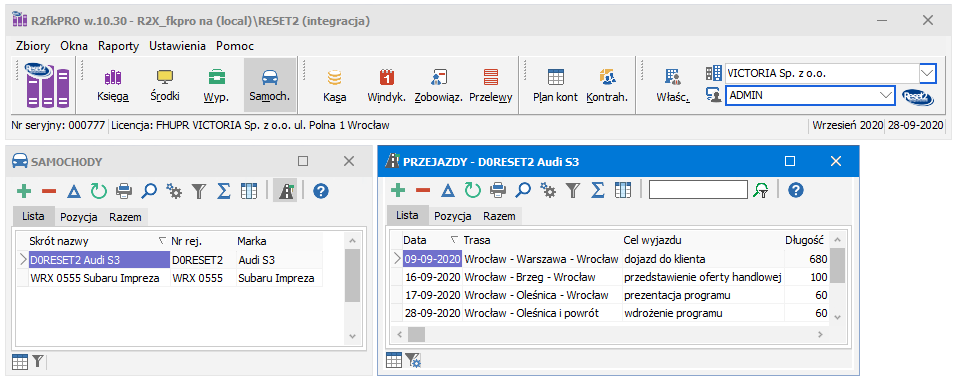This screenshot has height=377, width=956.
Task: Open the Właśc. settings
Action: (x=672, y=85)
